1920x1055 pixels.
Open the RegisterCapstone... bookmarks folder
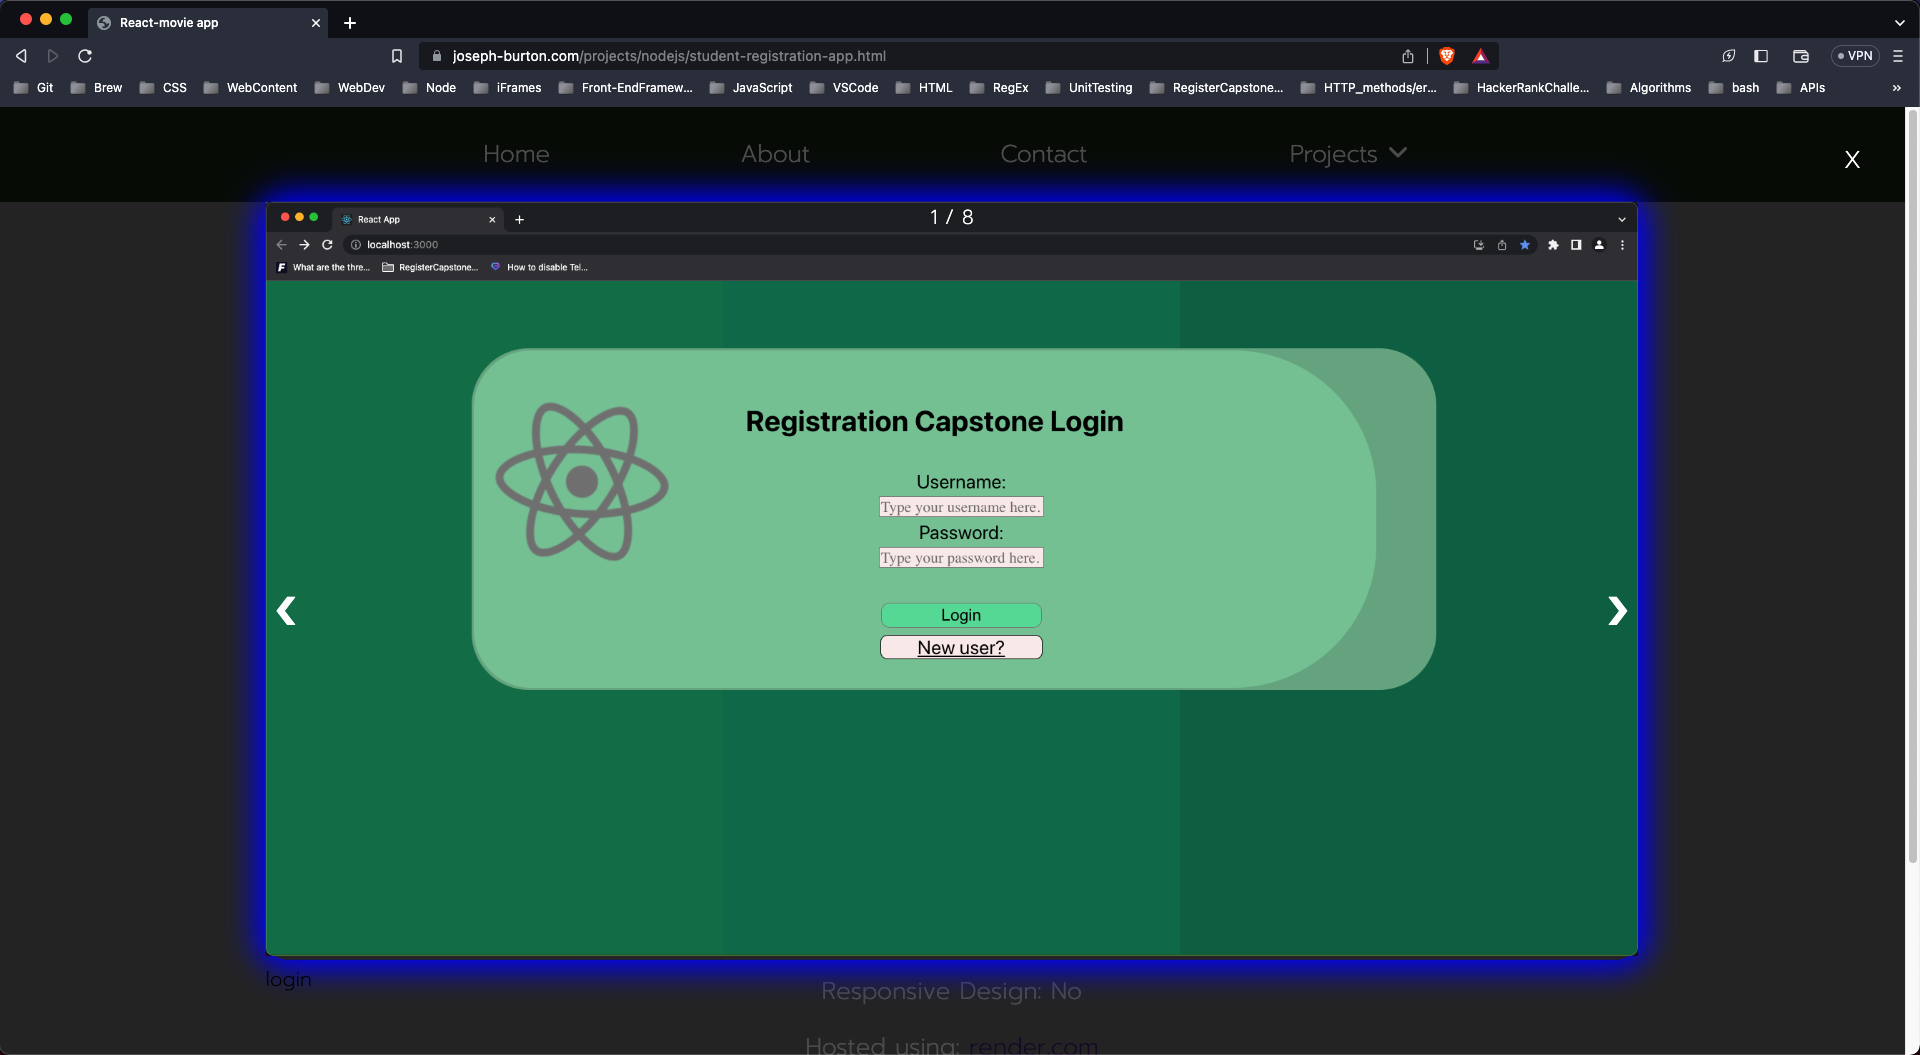tap(1216, 88)
